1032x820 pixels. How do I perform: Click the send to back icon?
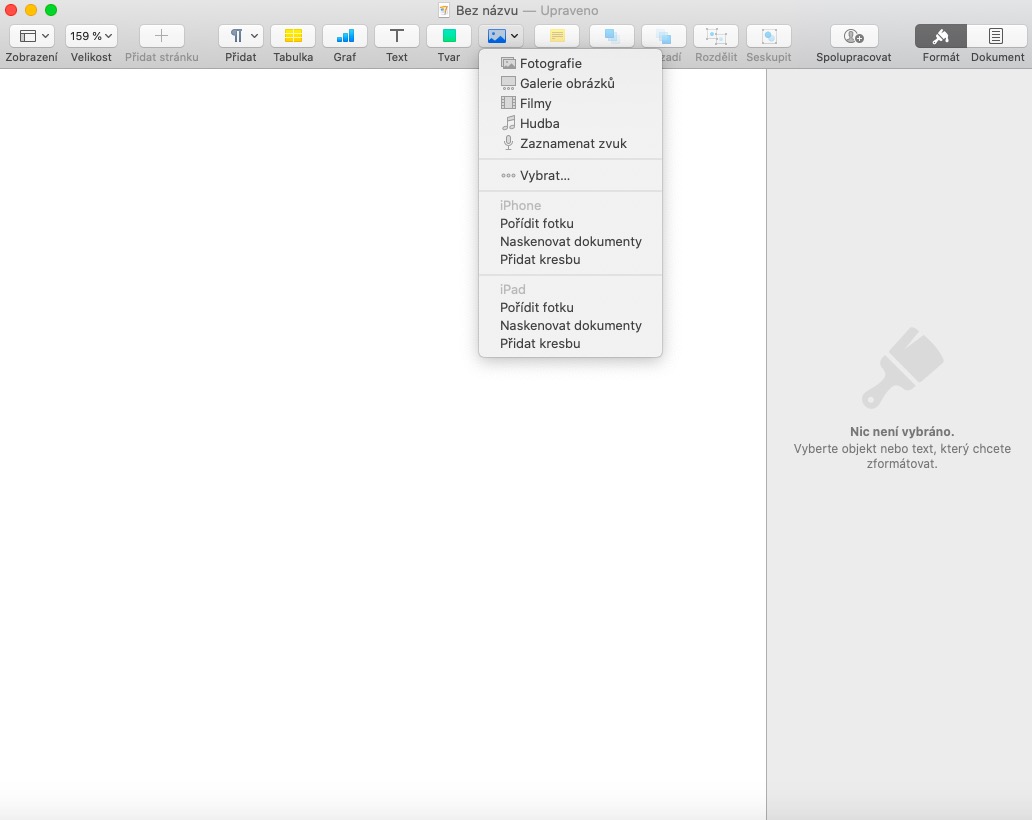tap(663, 36)
